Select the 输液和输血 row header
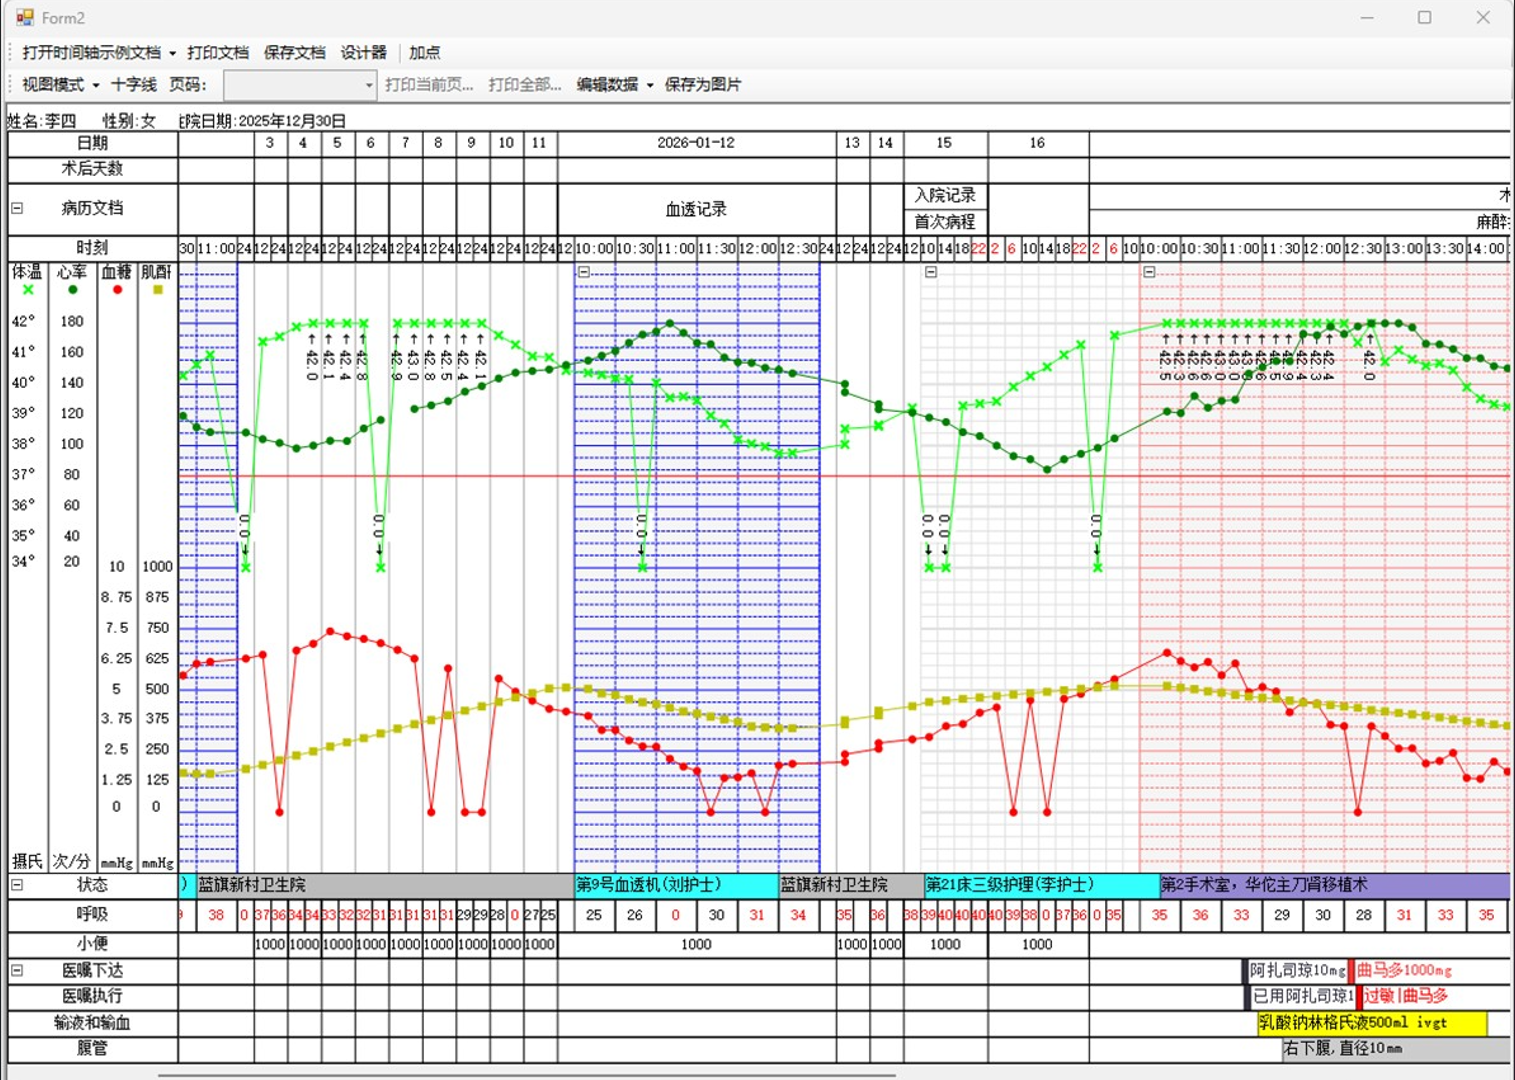 93,1023
